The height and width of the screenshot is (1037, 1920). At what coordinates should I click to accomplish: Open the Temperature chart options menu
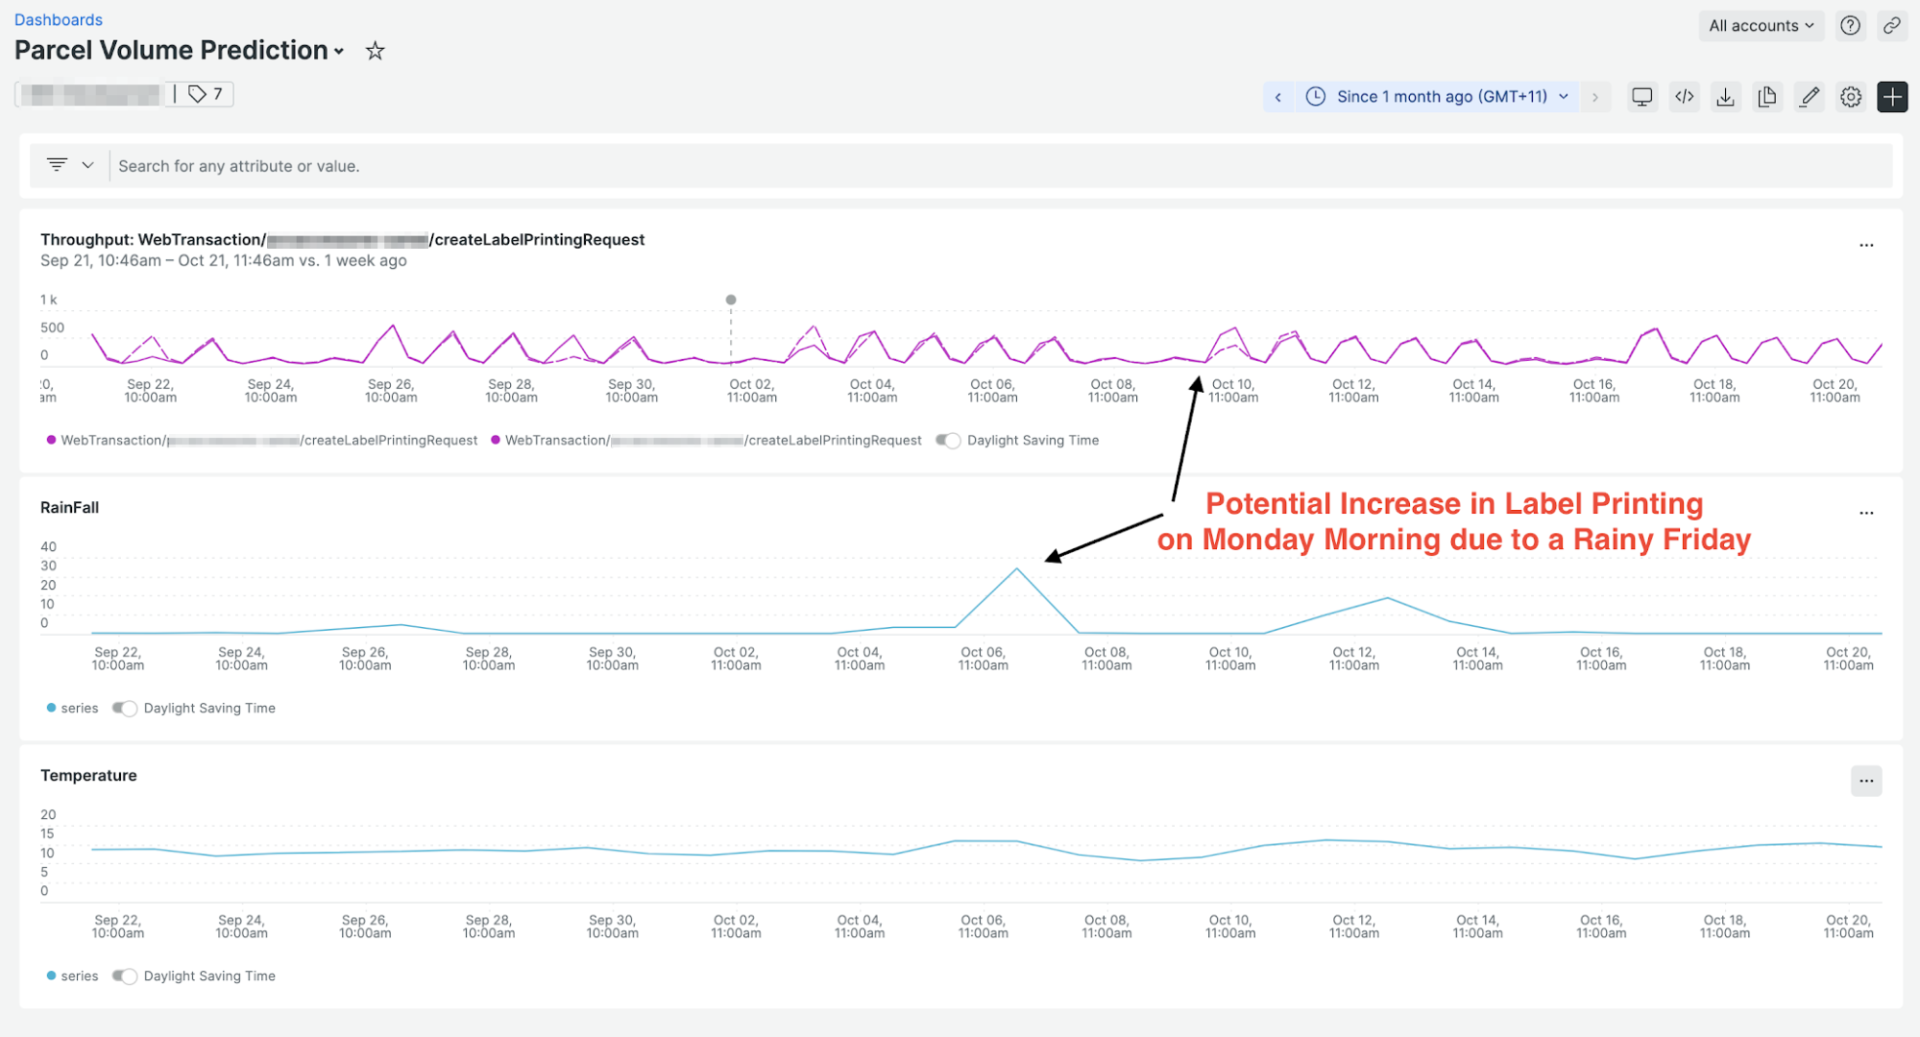click(1866, 781)
